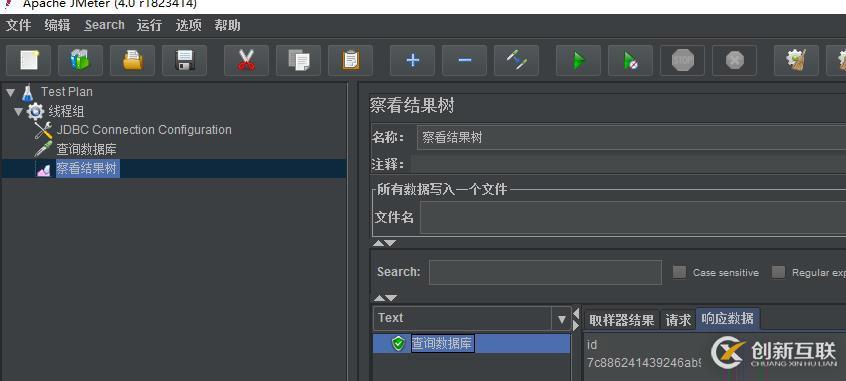
Task: Click the Paste clipboard icon
Action: click(x=350, y=60)
